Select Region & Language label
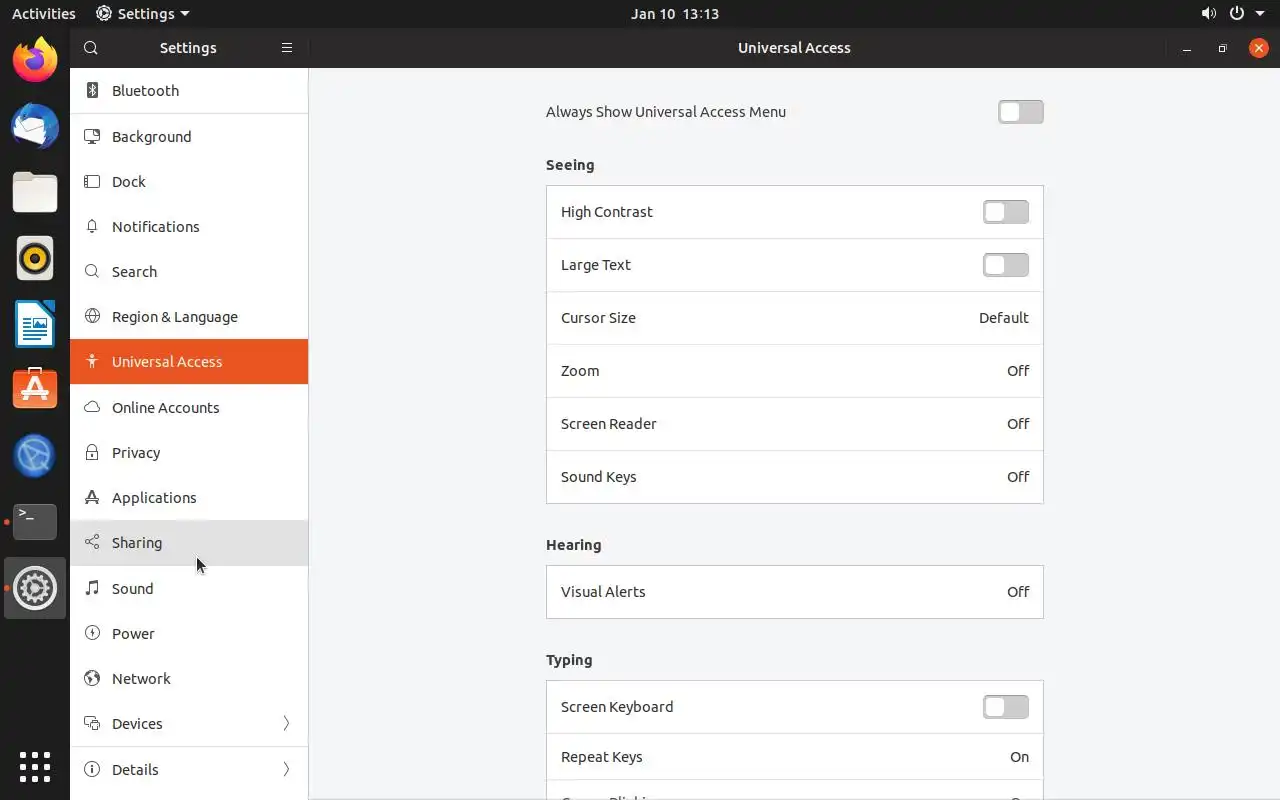The height and width of the screenshot is (800, 1280). tap(175, 316)
